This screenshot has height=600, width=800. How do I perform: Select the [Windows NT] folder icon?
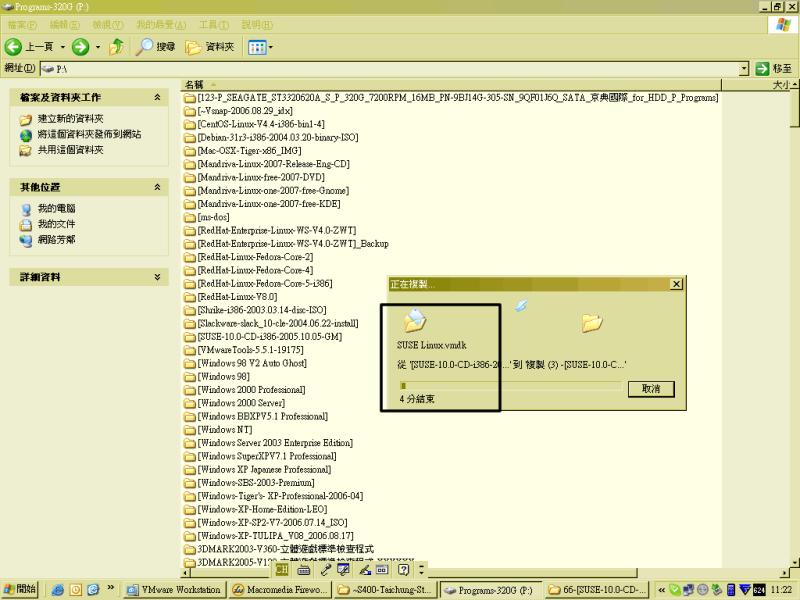[x=190, y=430]
